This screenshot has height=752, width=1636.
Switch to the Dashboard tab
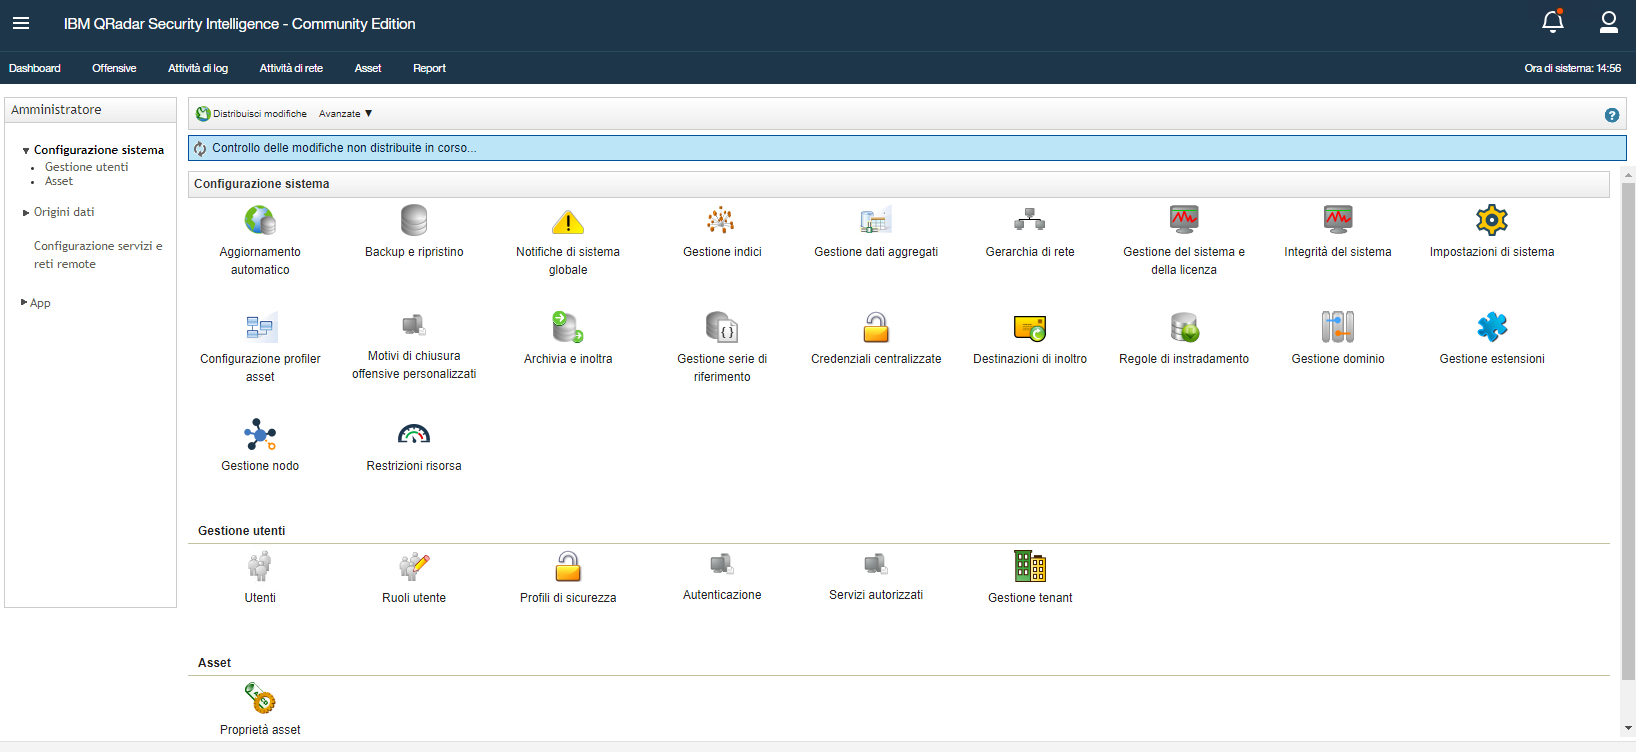tap(35, 68)
